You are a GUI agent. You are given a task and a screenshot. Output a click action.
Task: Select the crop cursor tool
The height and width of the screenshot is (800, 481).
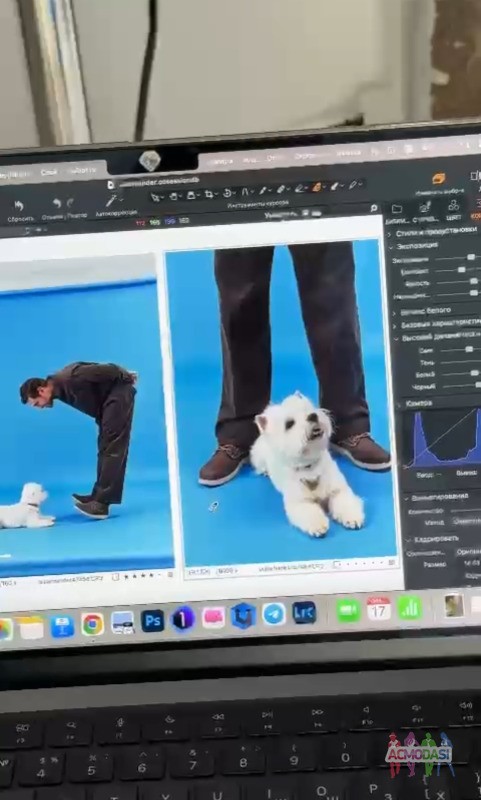coord(209,194)
